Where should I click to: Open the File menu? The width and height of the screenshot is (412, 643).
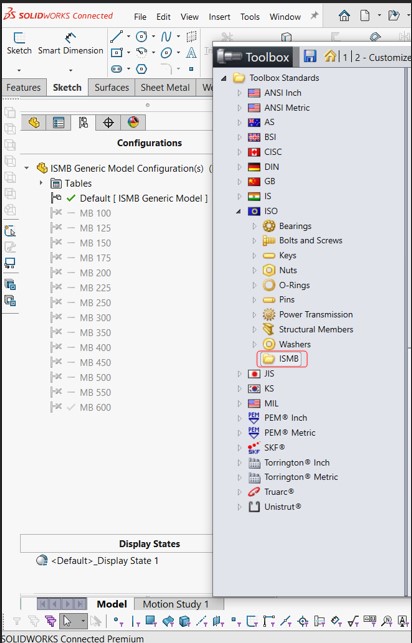[x=140, y=17]
